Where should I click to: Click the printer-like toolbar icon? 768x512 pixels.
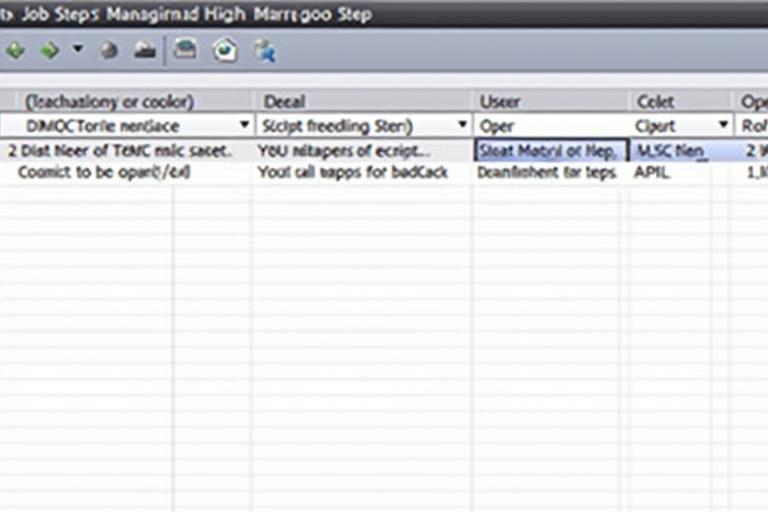click(x=185, y=50)
